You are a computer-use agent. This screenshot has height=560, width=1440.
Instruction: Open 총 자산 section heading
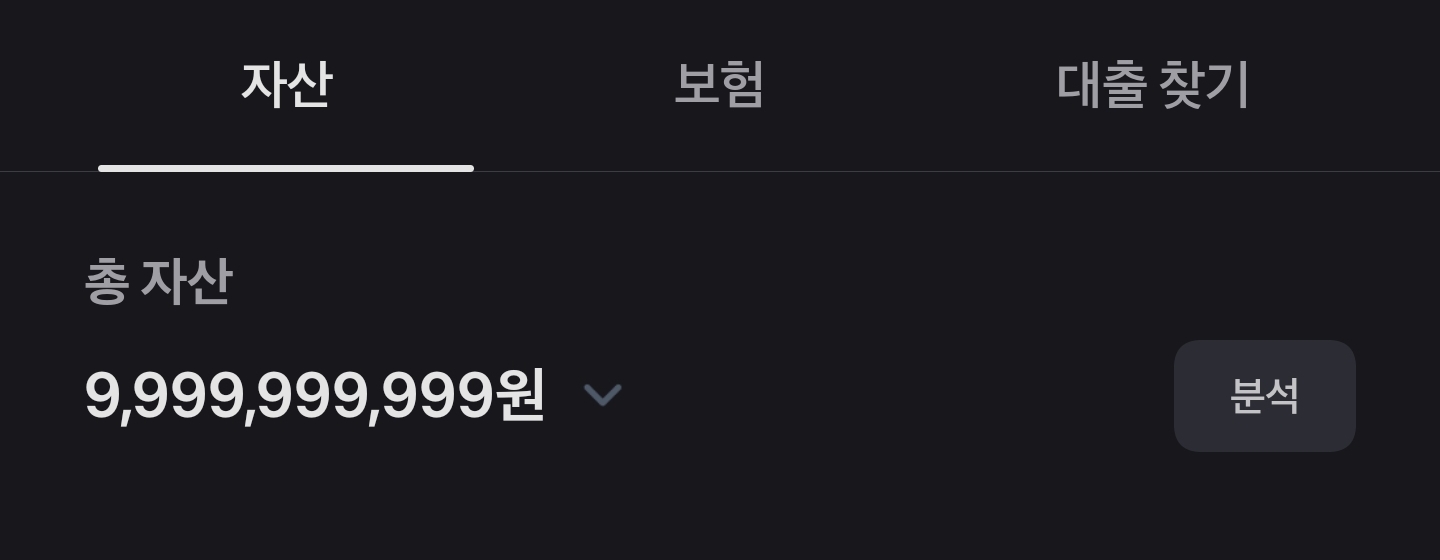[158, 282]
